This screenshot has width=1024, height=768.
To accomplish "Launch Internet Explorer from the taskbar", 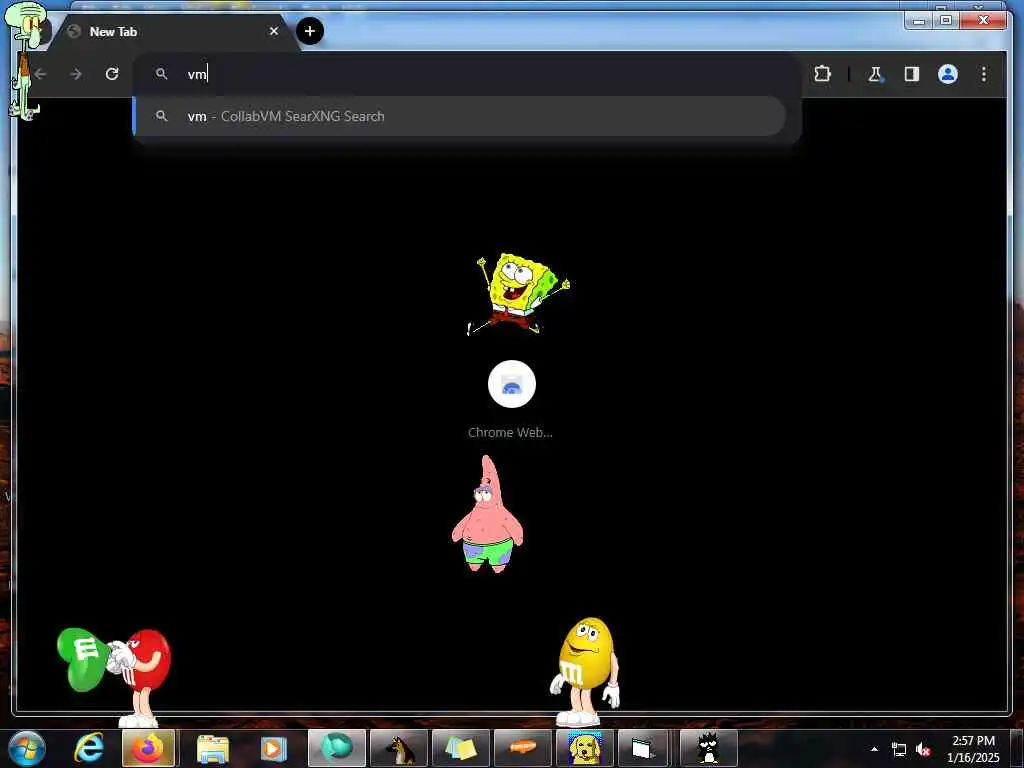I will (89, 748).
